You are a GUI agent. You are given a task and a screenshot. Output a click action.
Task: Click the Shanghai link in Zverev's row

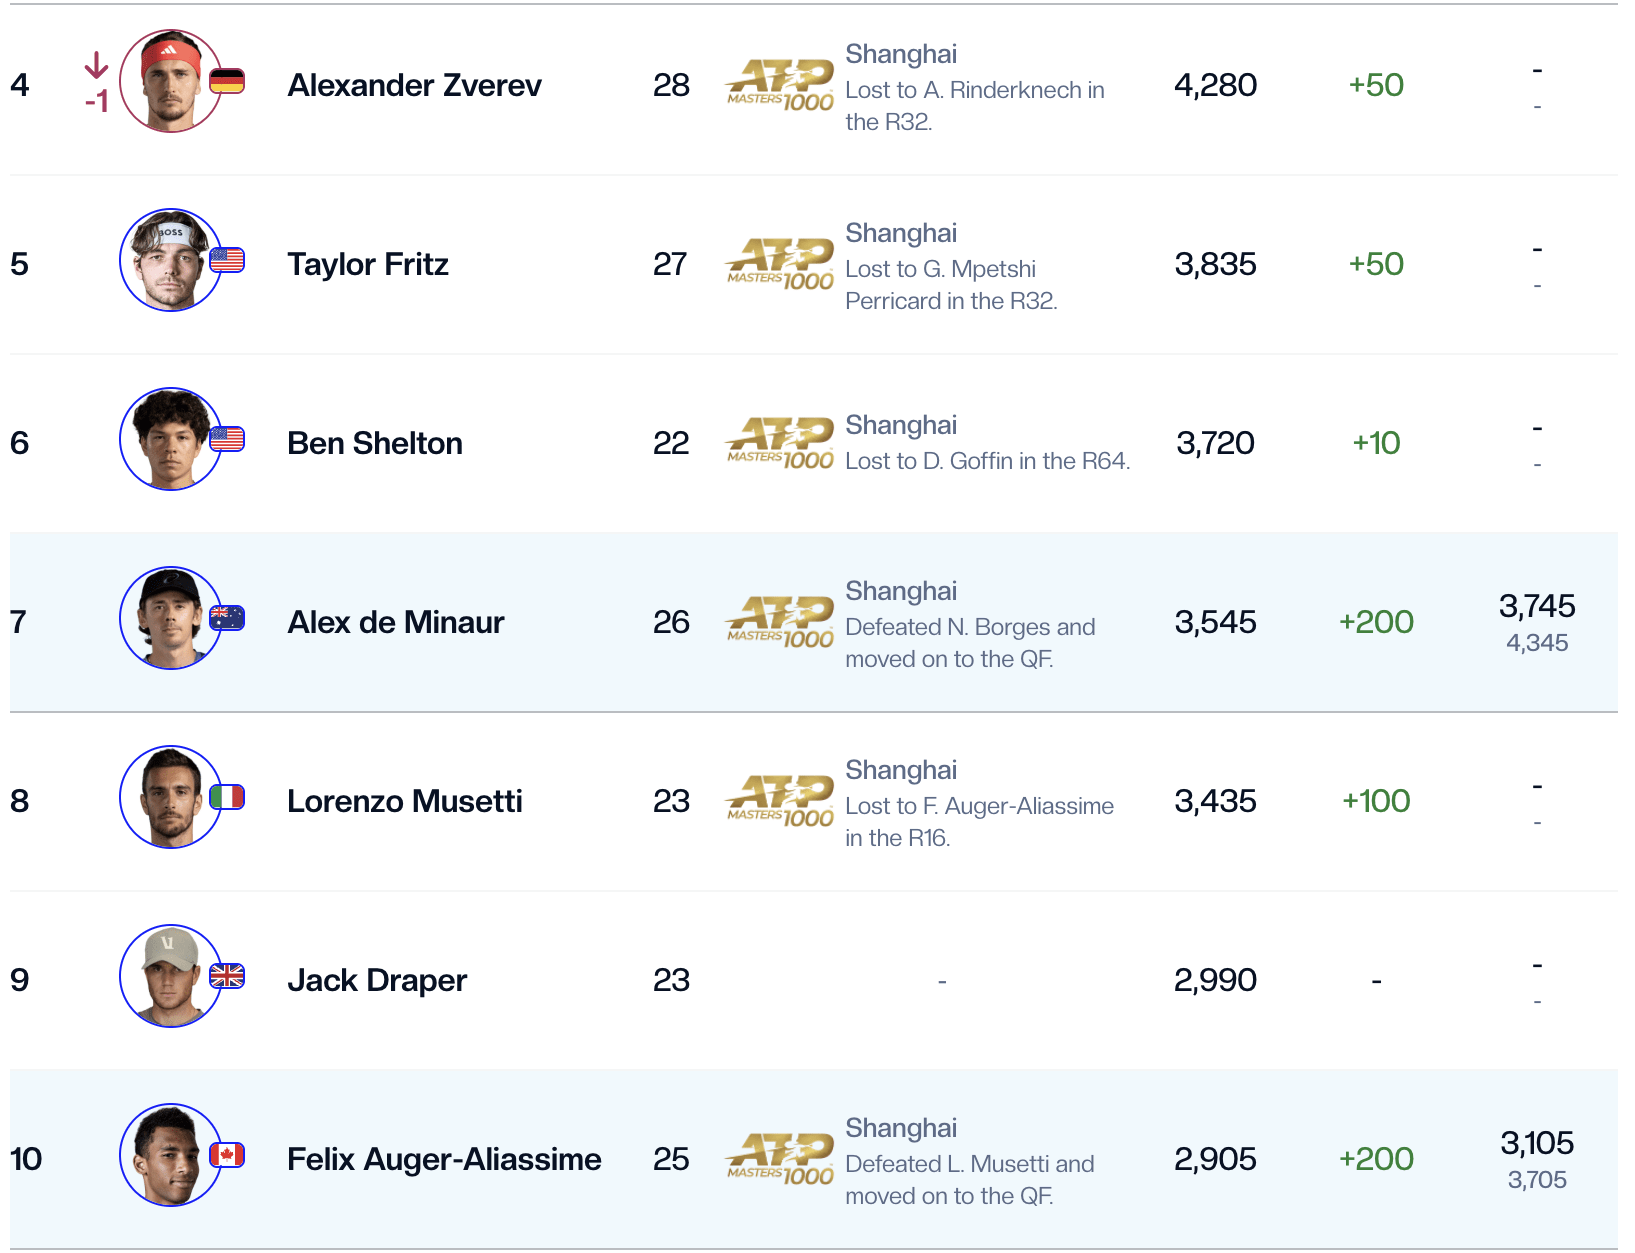pos(900,54)
